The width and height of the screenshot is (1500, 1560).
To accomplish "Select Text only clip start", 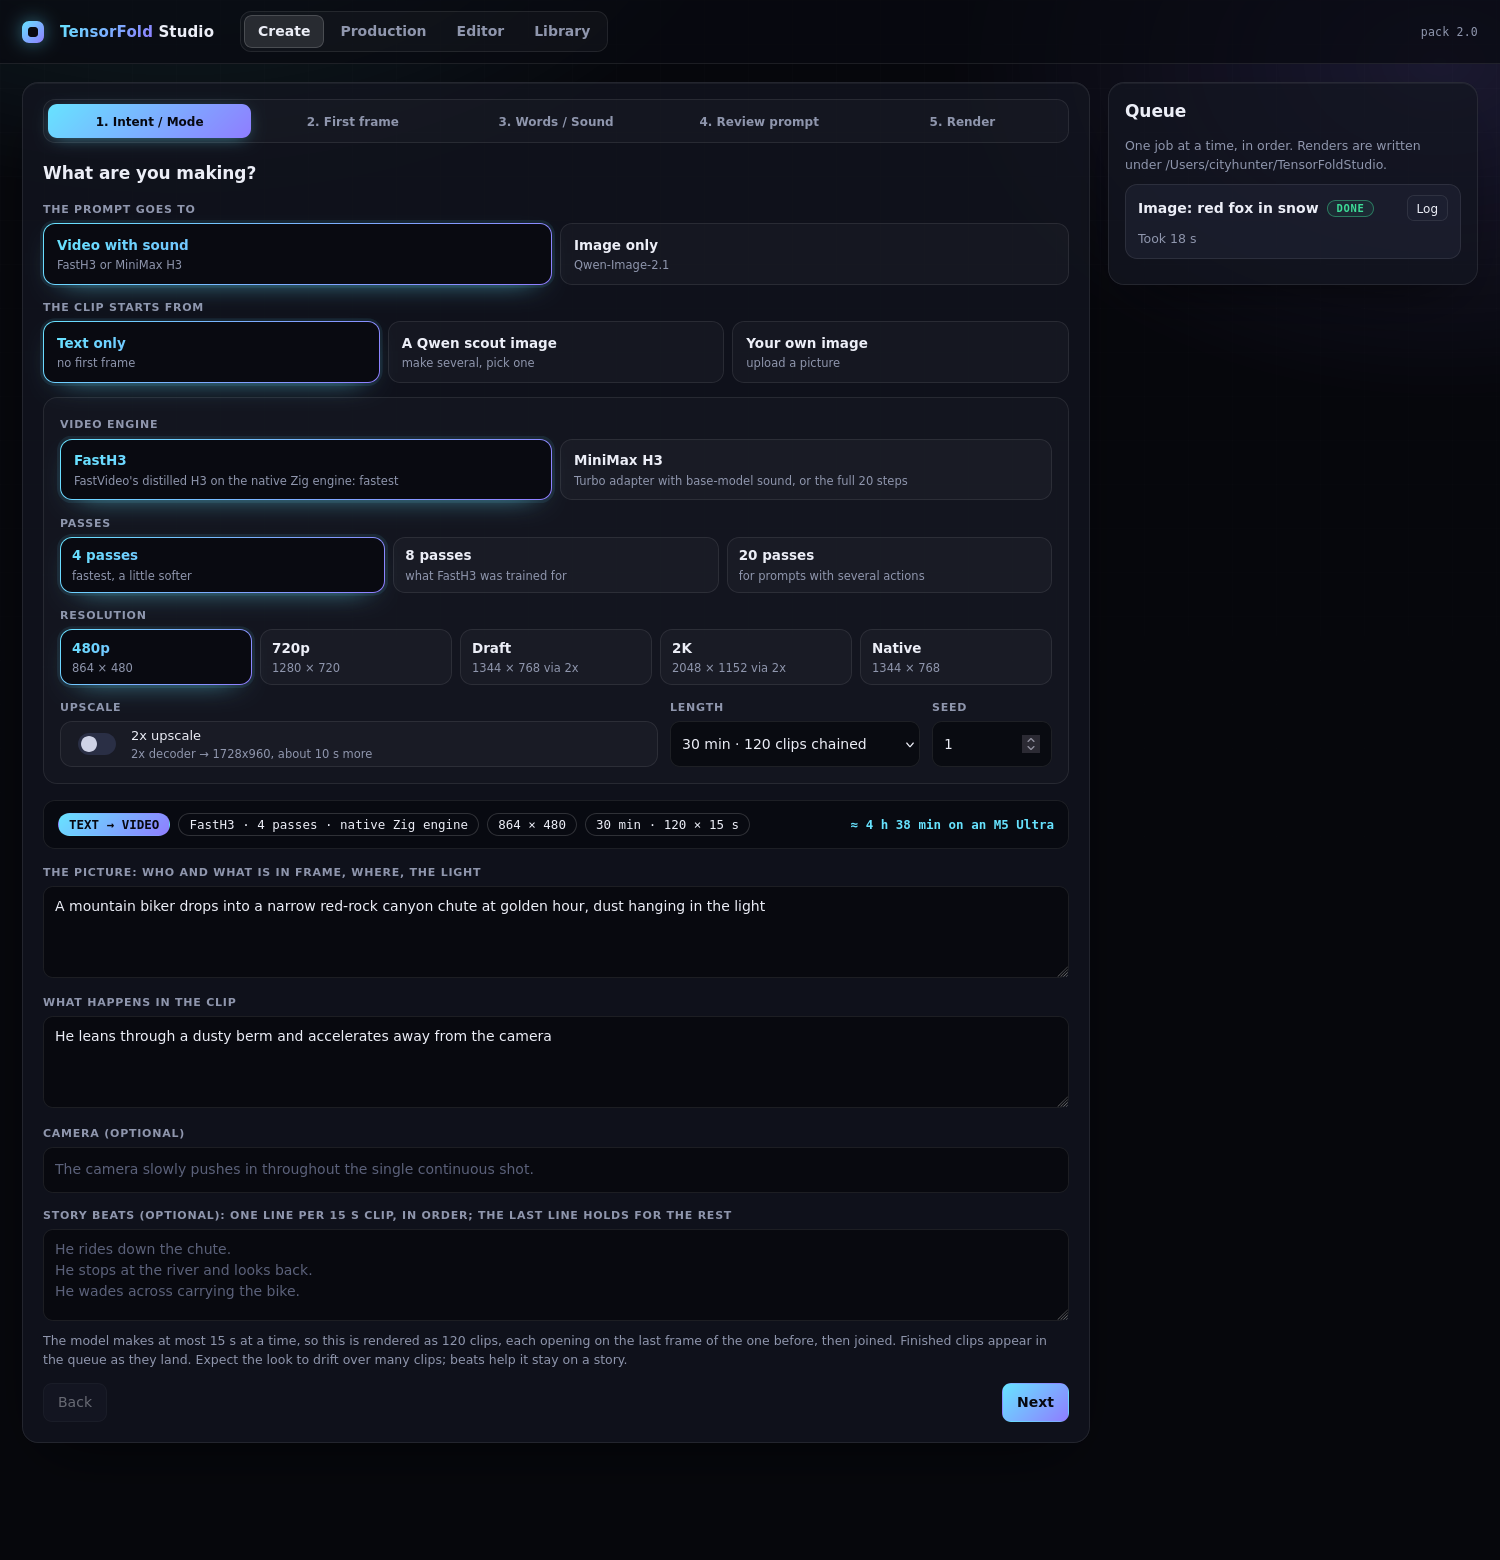I will coord(211,352).
